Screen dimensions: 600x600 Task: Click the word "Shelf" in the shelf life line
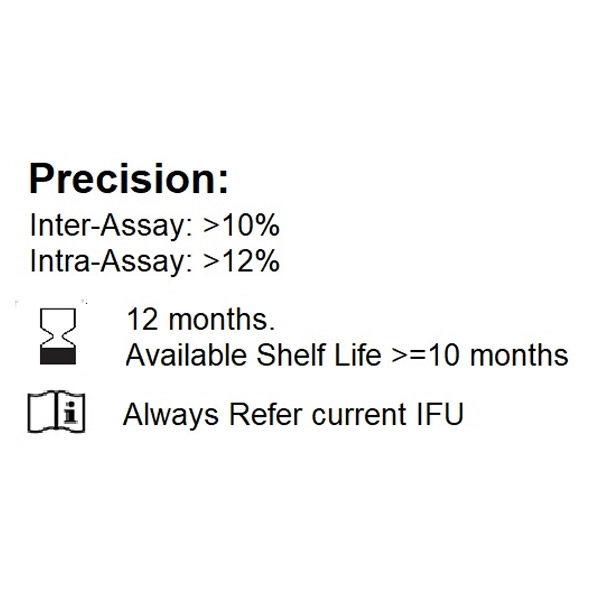point(291,355)
